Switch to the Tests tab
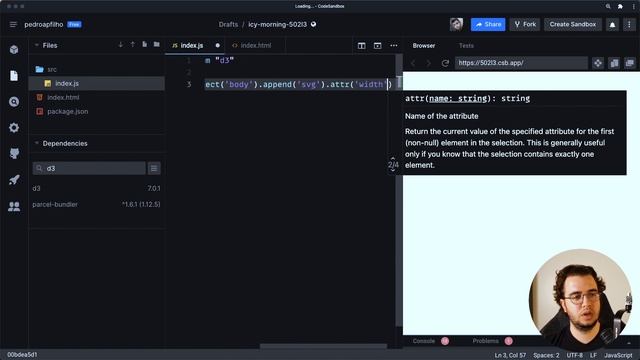This screenshot has width=640, height=360. tap(466, 45)
